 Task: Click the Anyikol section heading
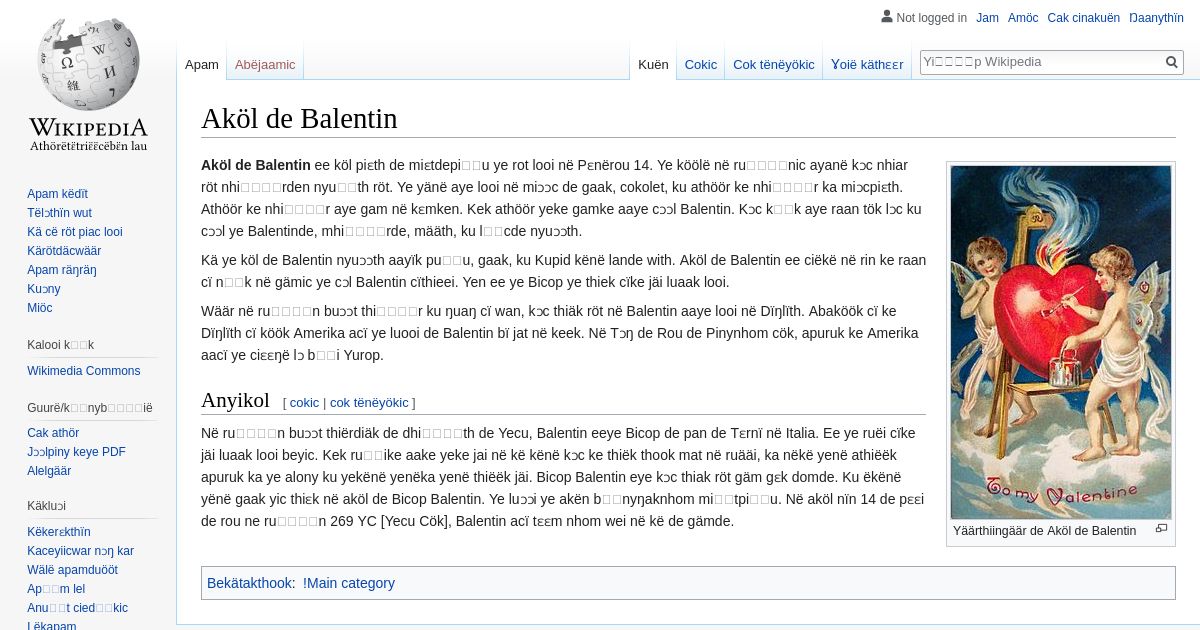tap(235, 400)
